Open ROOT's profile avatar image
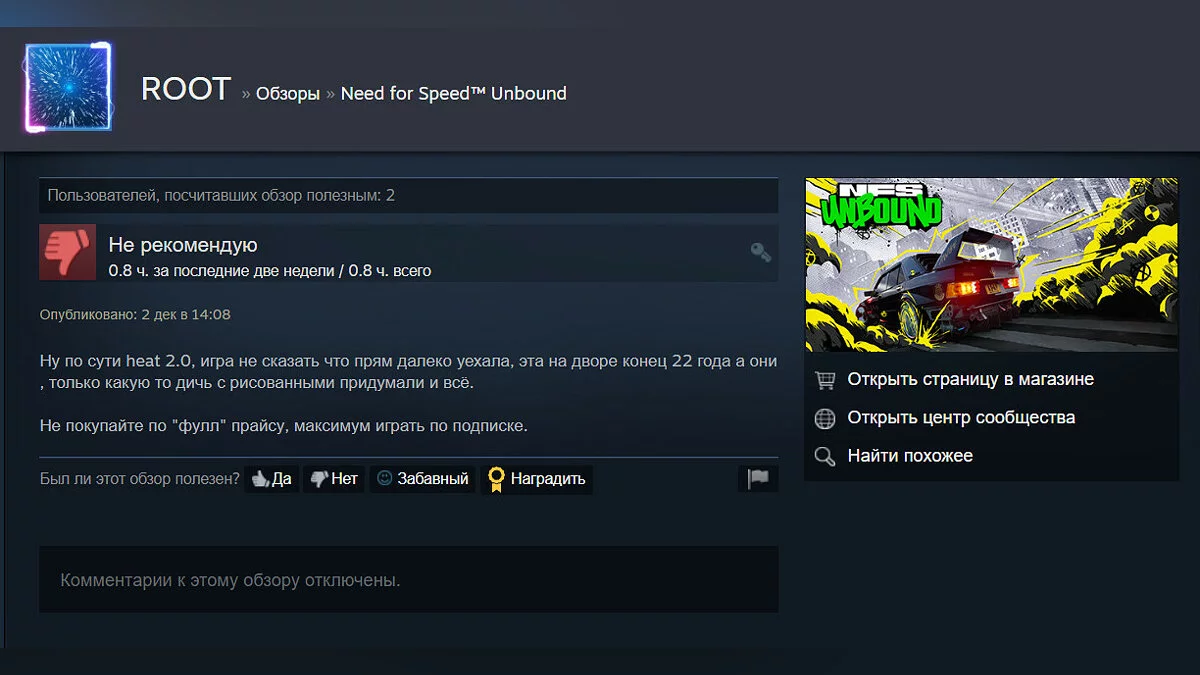This screenshot has height=675, width=1200. [x=68, y=88]
